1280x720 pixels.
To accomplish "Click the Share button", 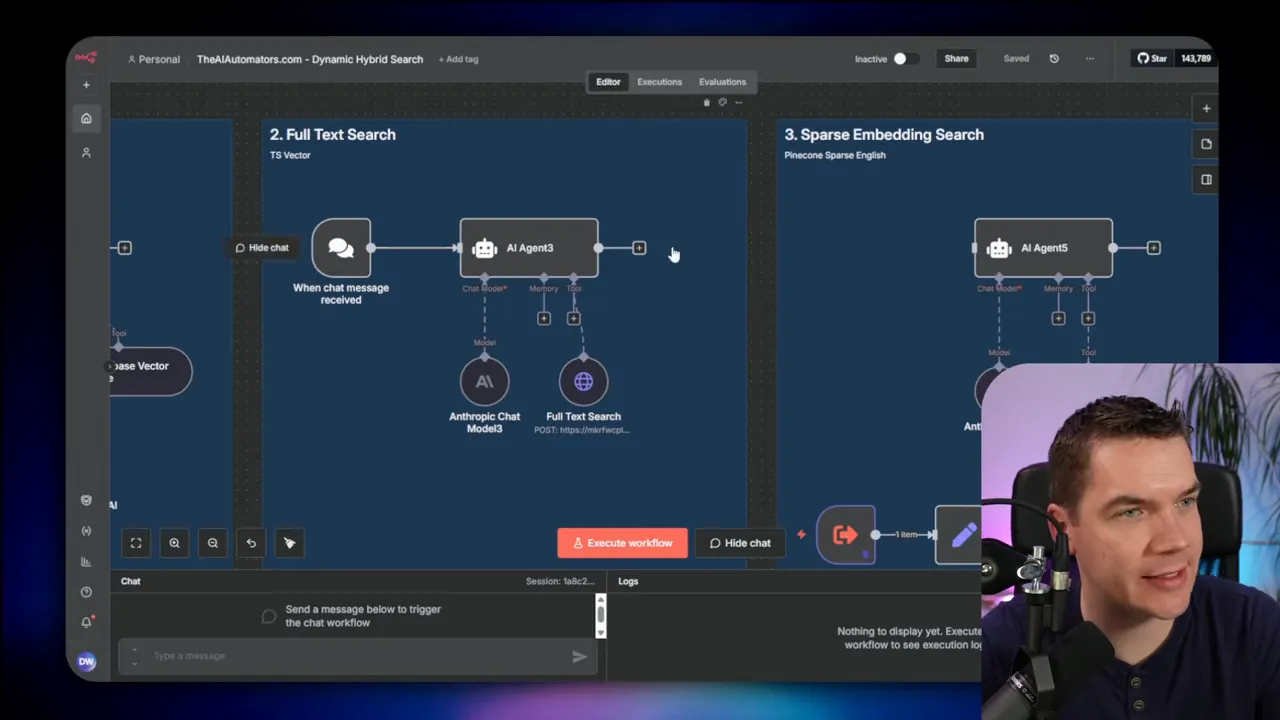I will pos(956,59).
